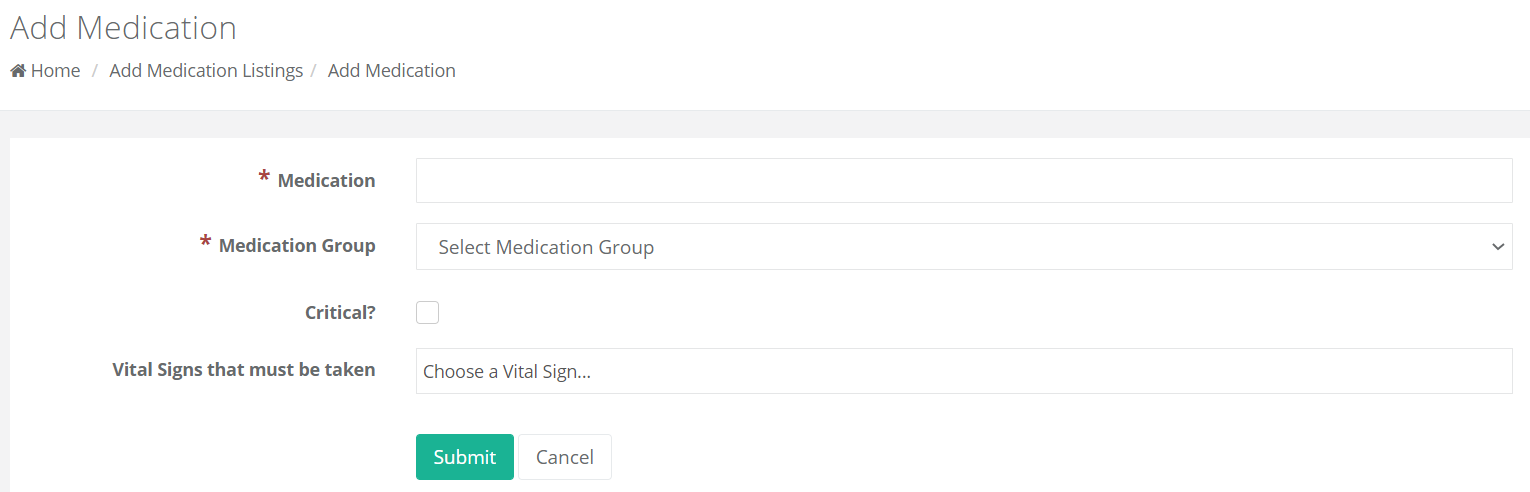The height and width of the screenshot is (492, 1530).
Task: Tick the Critical? checkbox
Action: point(427,313)
